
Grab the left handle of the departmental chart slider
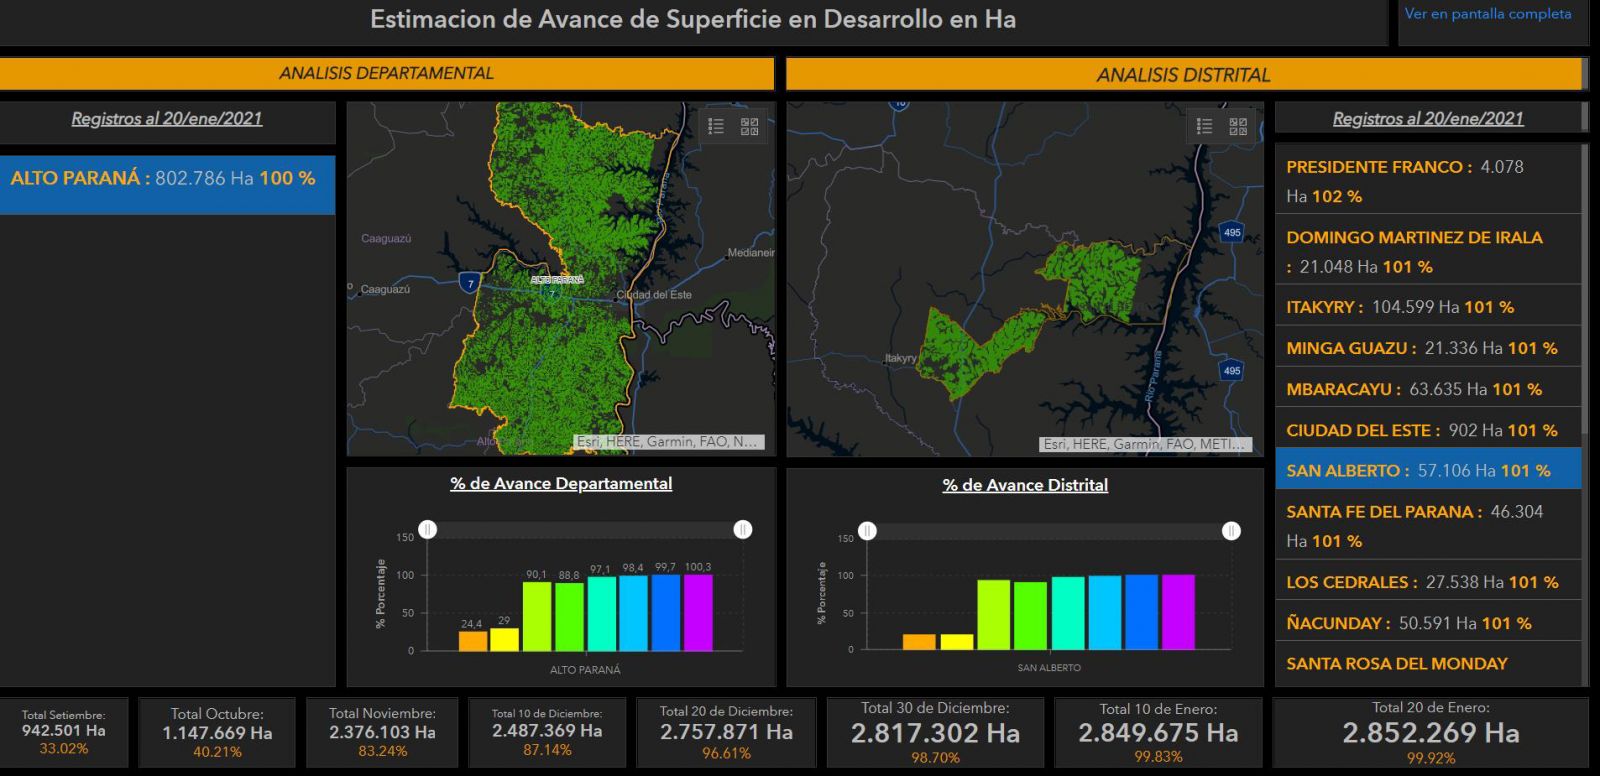pyautogui.click(x=428, y=529)
